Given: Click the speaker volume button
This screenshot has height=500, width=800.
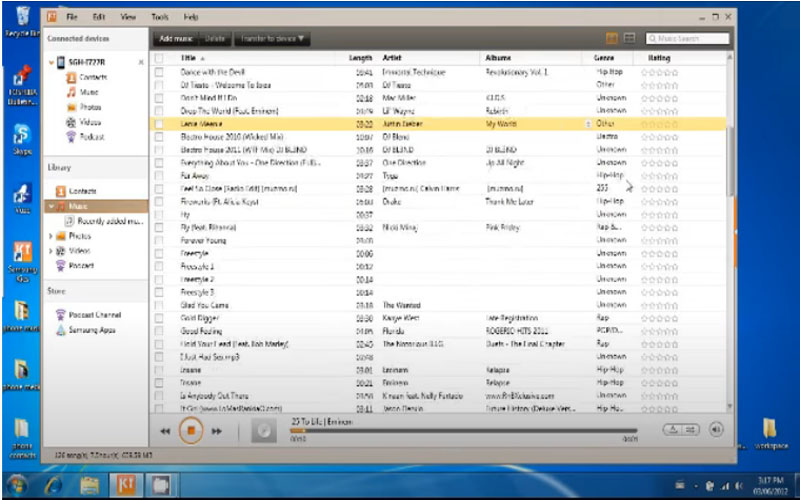Looking at the screenshot, I should coord(716,430).
